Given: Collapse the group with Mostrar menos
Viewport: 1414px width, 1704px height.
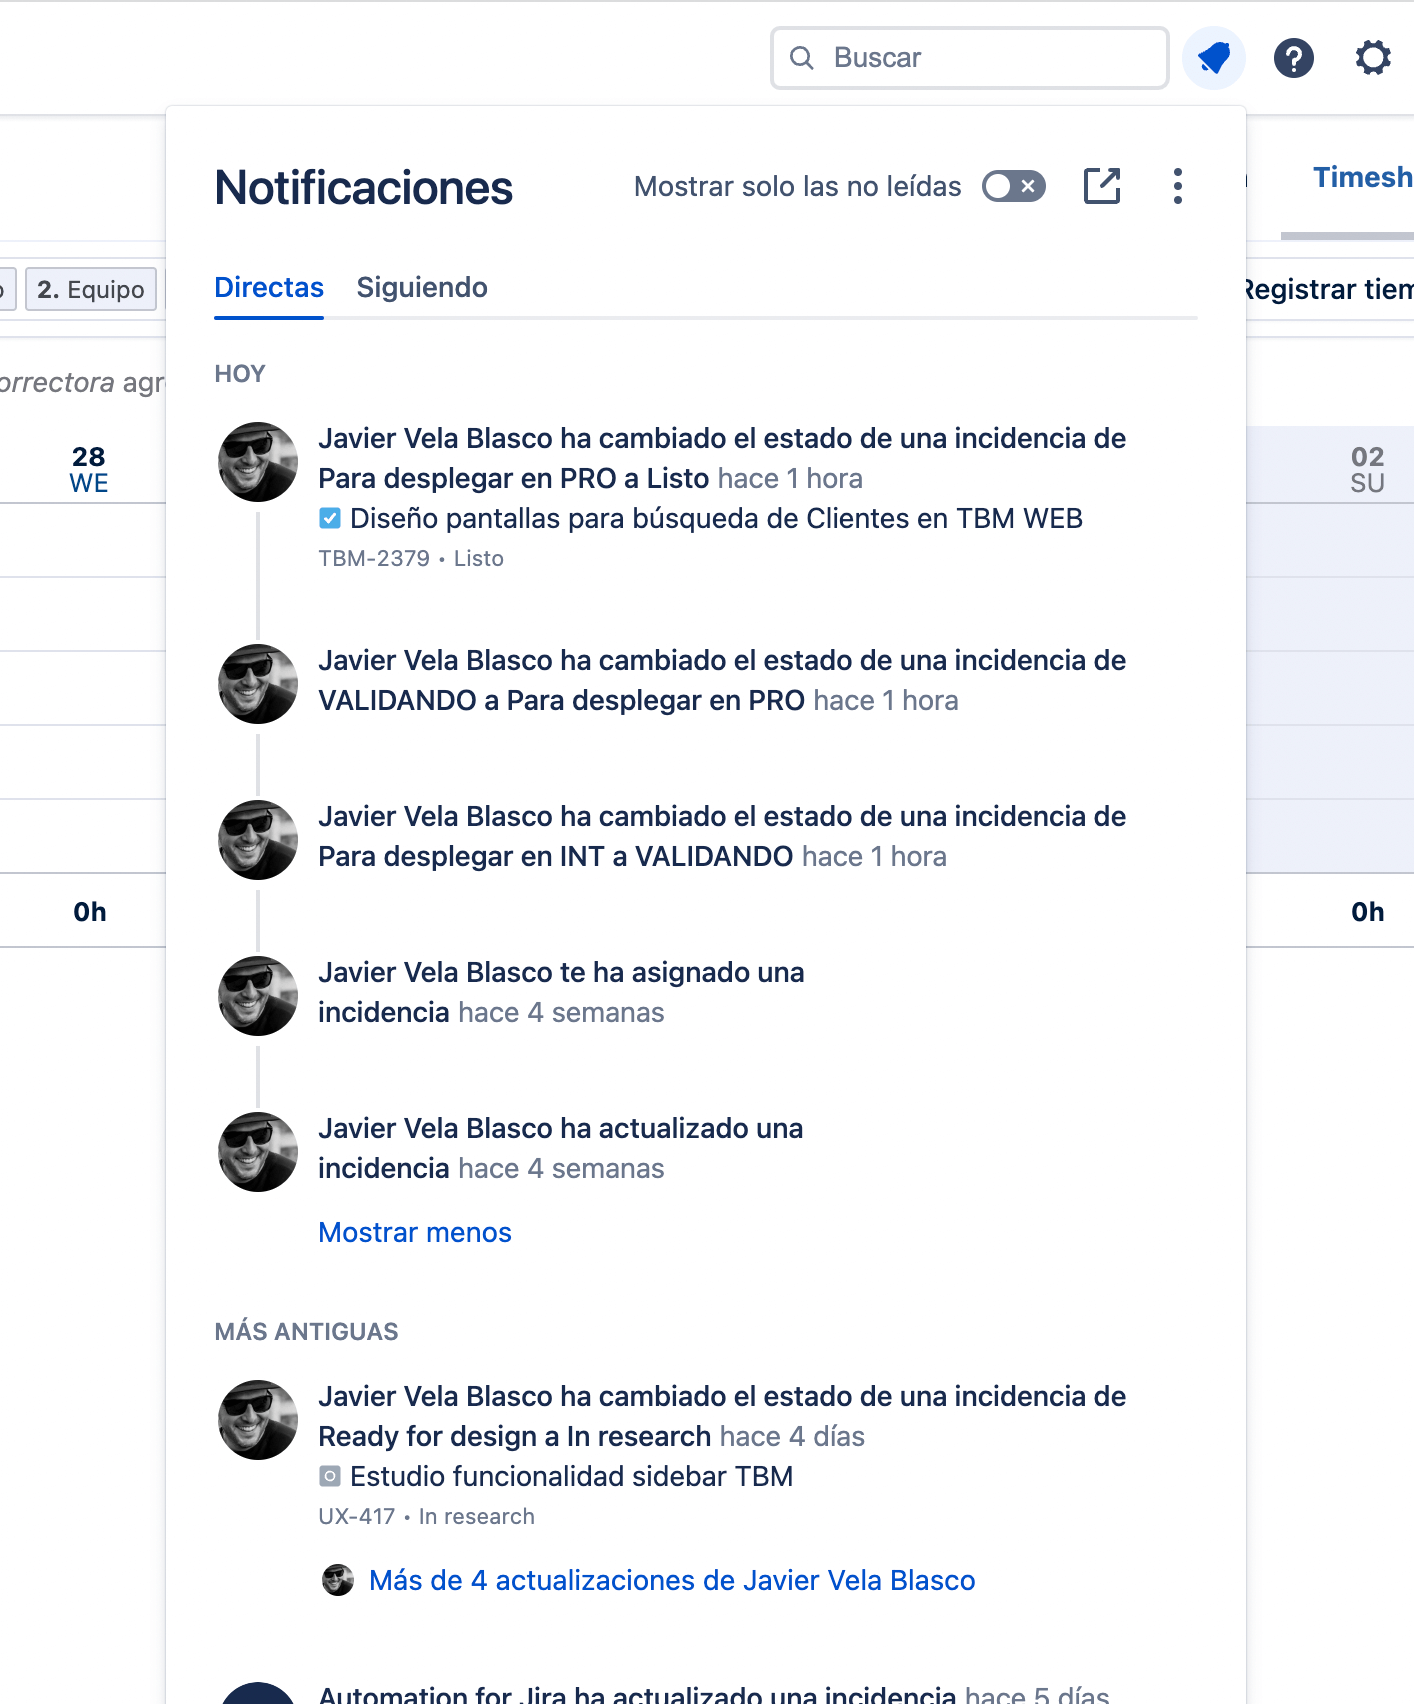Looking at the screenshot, I should 414,1232.
